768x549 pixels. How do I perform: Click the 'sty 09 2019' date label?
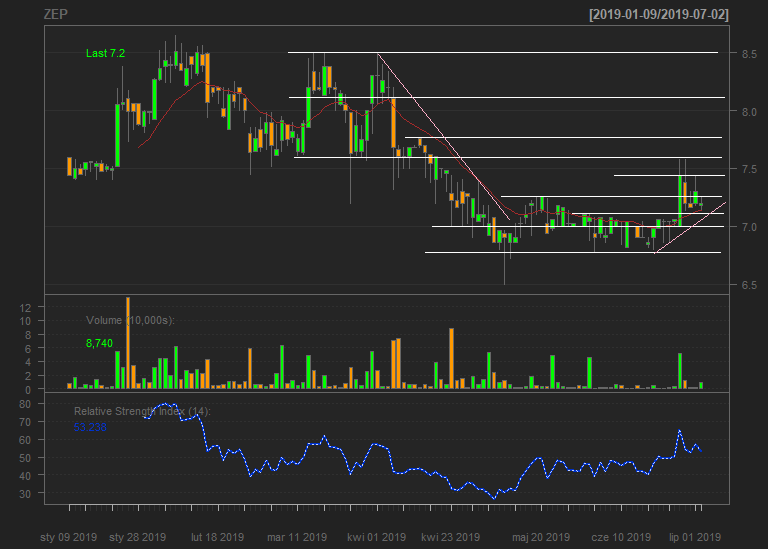pyautogui.click(x=69, y=537)
